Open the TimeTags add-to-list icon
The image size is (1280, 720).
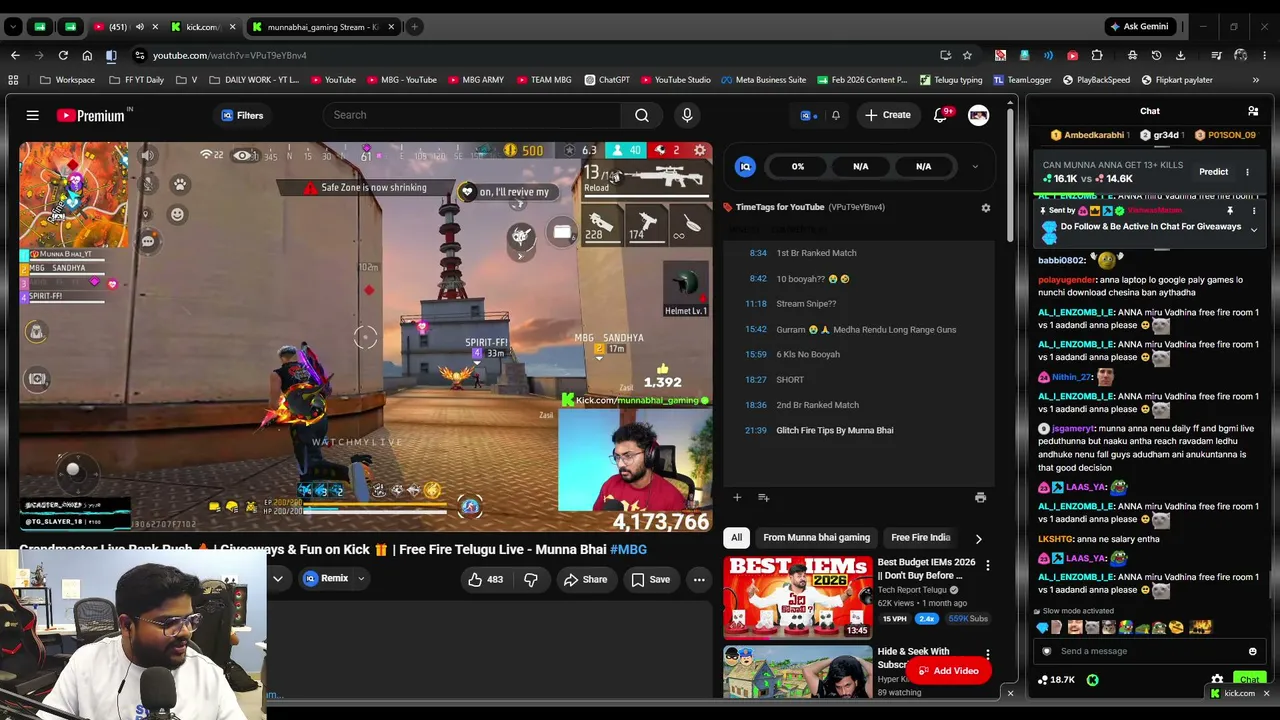[x=763, y=497]
